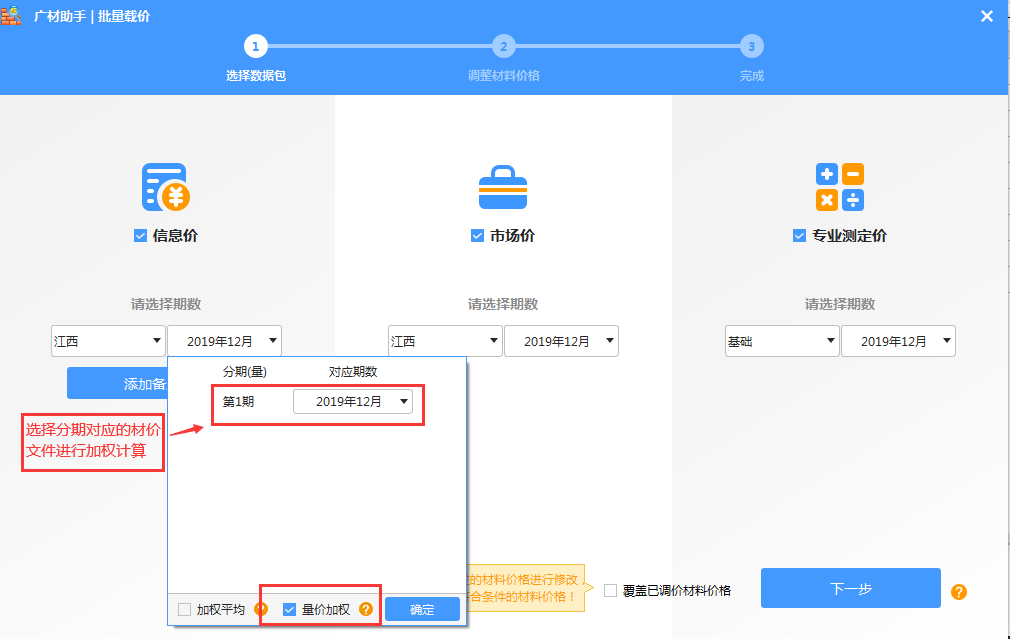This screenshot has height=639, width=1010.
Task: Click the 确定 button
Action: pos(422,609)
